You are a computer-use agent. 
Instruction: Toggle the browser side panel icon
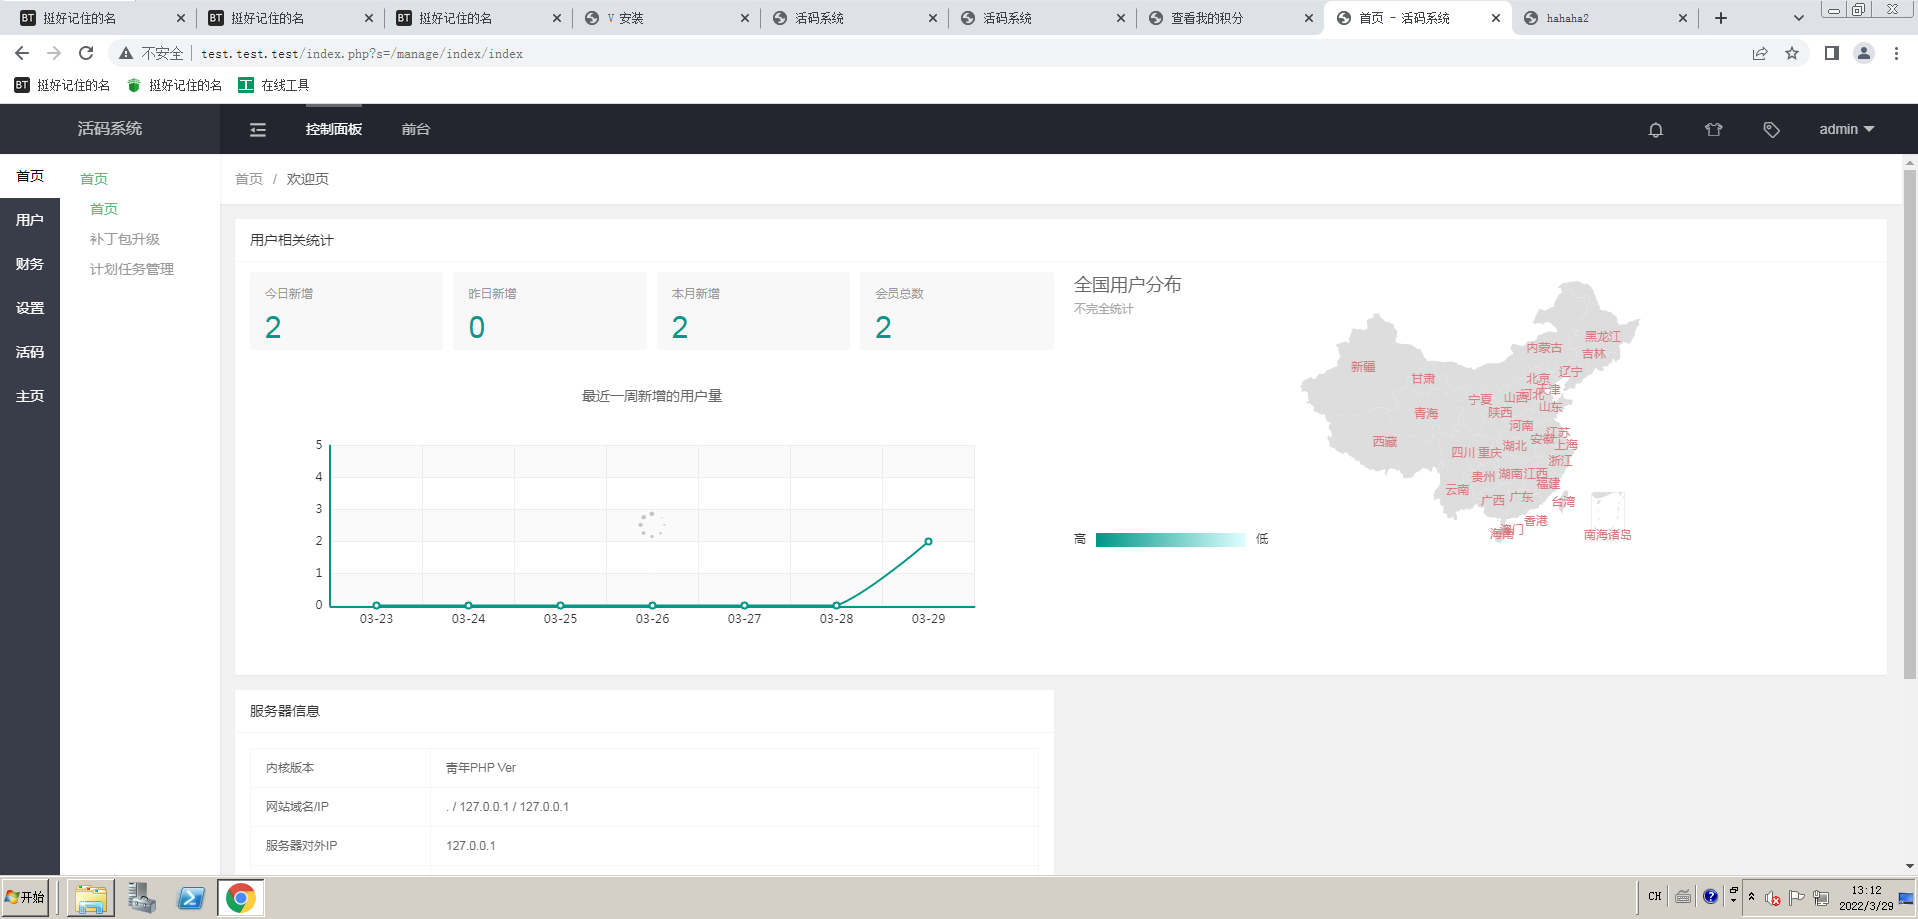1832,53
